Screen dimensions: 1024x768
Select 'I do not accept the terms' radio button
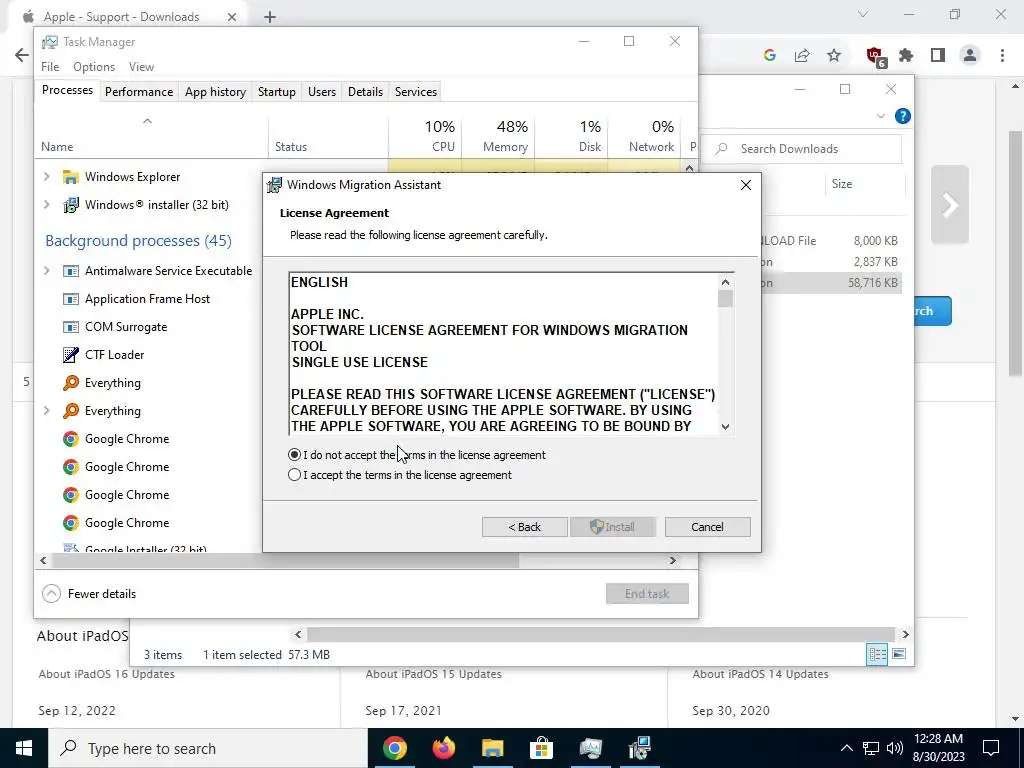[x=295, y=455]
